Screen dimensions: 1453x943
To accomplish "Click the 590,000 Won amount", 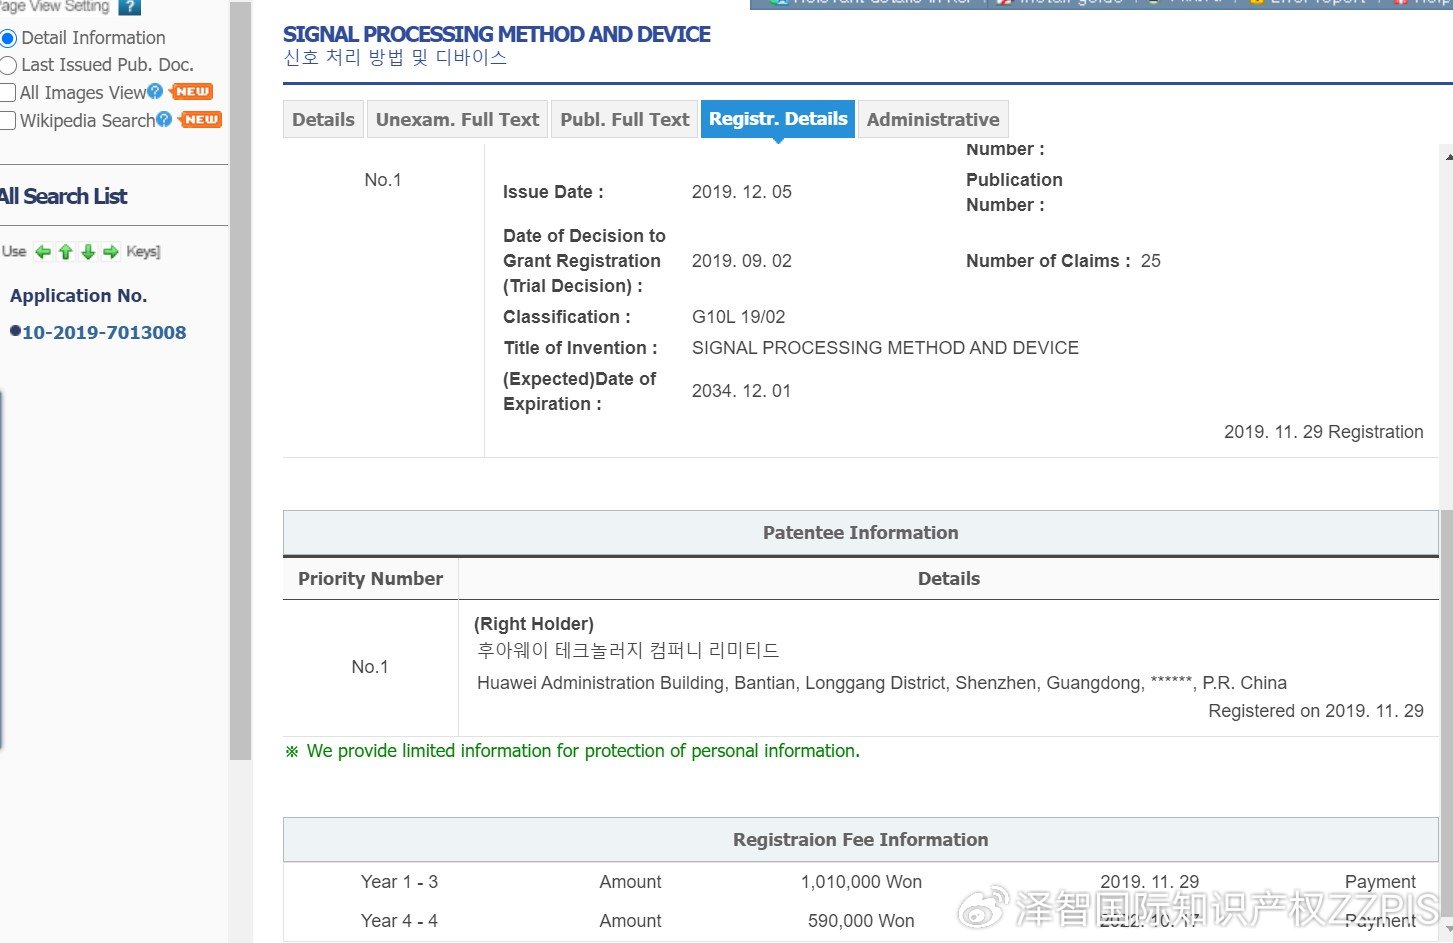I will point(861,921).
